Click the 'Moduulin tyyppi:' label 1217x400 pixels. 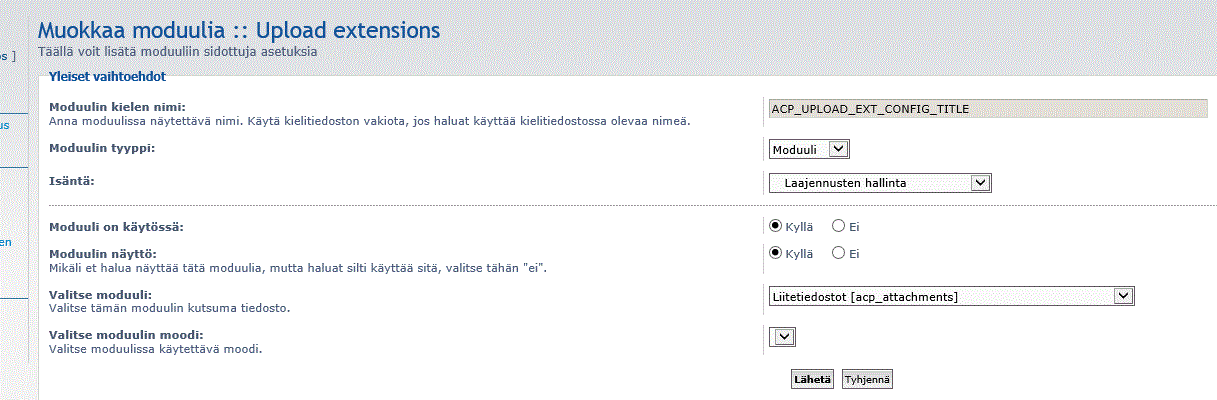pos(109,148)
